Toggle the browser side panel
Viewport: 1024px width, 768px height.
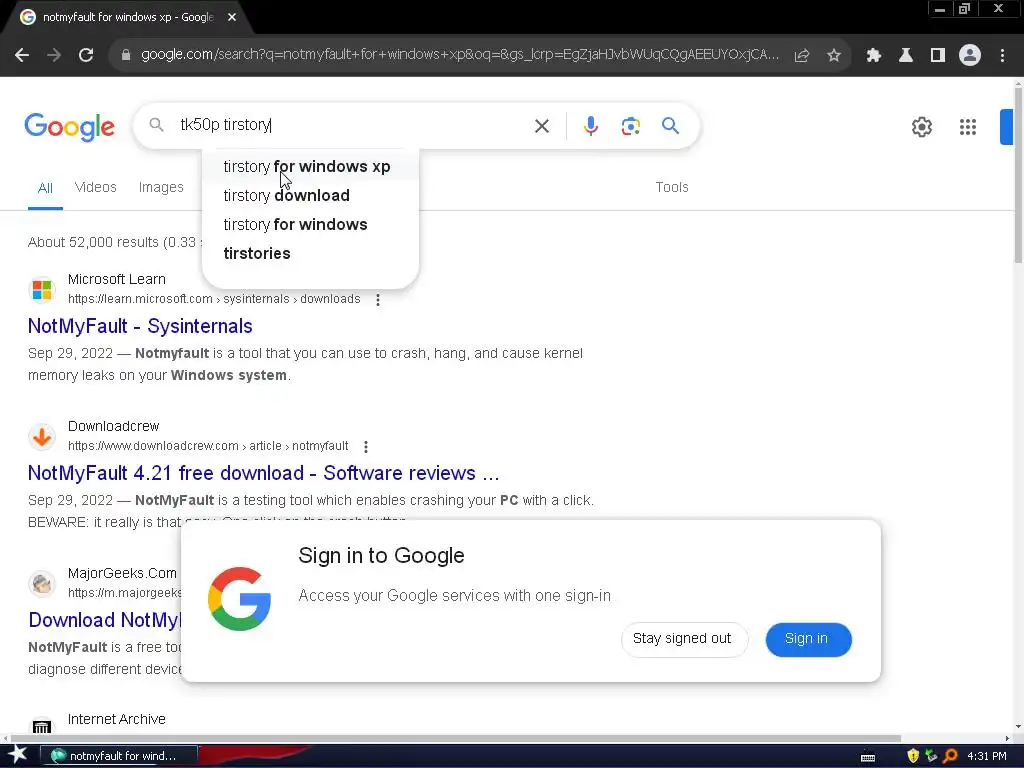tap(937, 56)
